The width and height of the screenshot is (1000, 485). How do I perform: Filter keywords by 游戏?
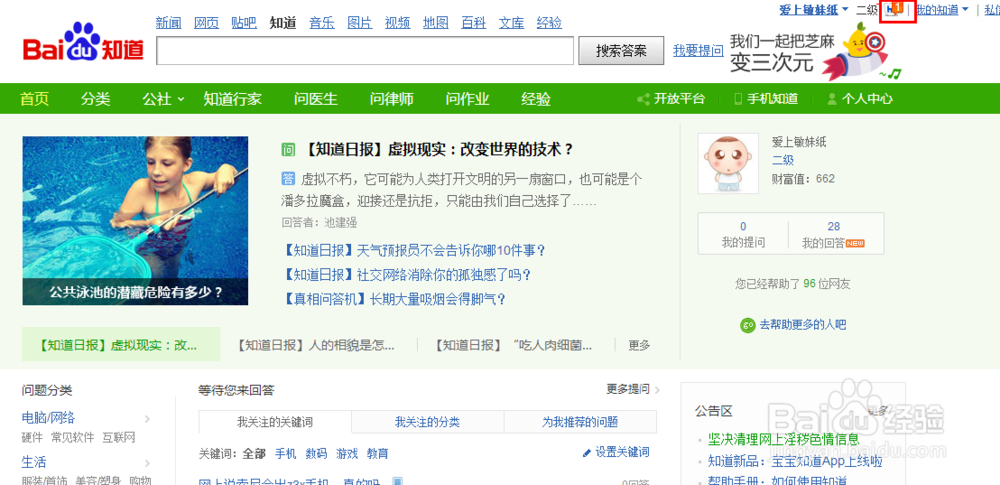[347, 454]
